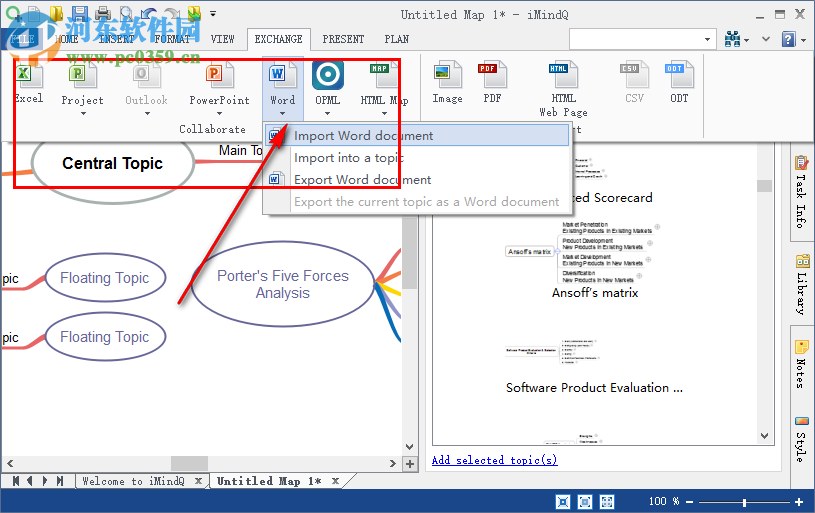Zoom out with the minus button

click(690, 502)
